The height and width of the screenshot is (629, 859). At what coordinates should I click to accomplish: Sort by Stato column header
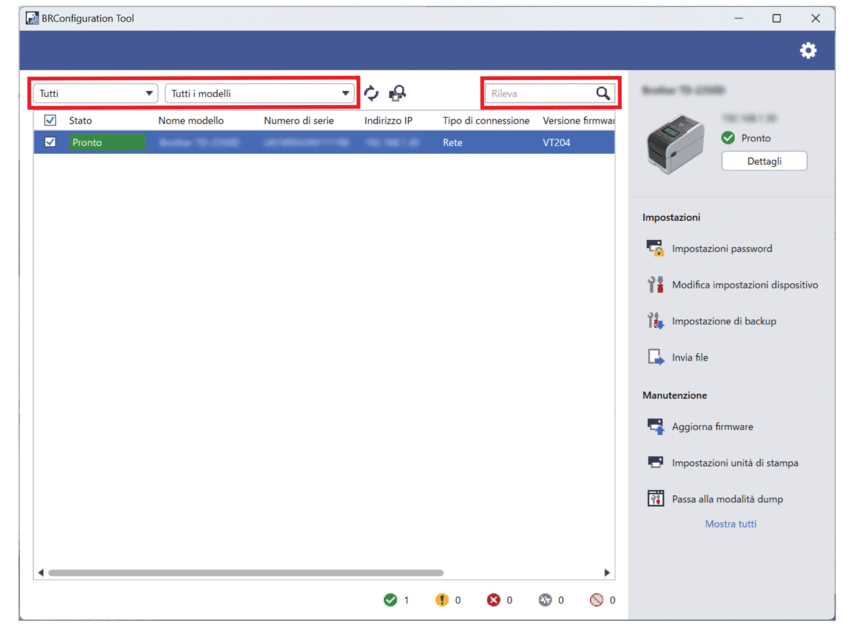click(x=81, y=121)
